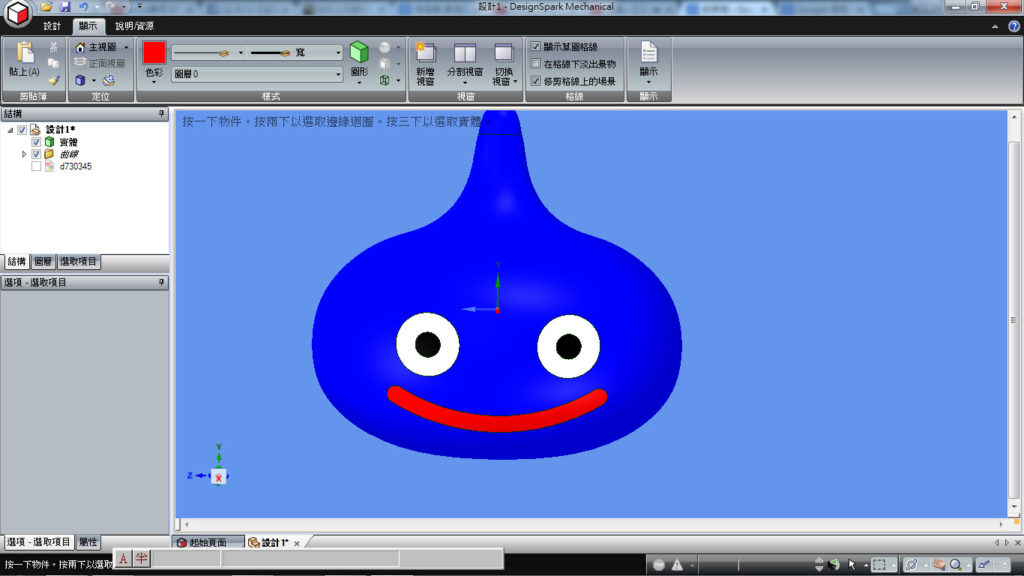Pin the 選項 - 選取項目 panel pushpin
The image size is (1024, 576).
point(161,282)
